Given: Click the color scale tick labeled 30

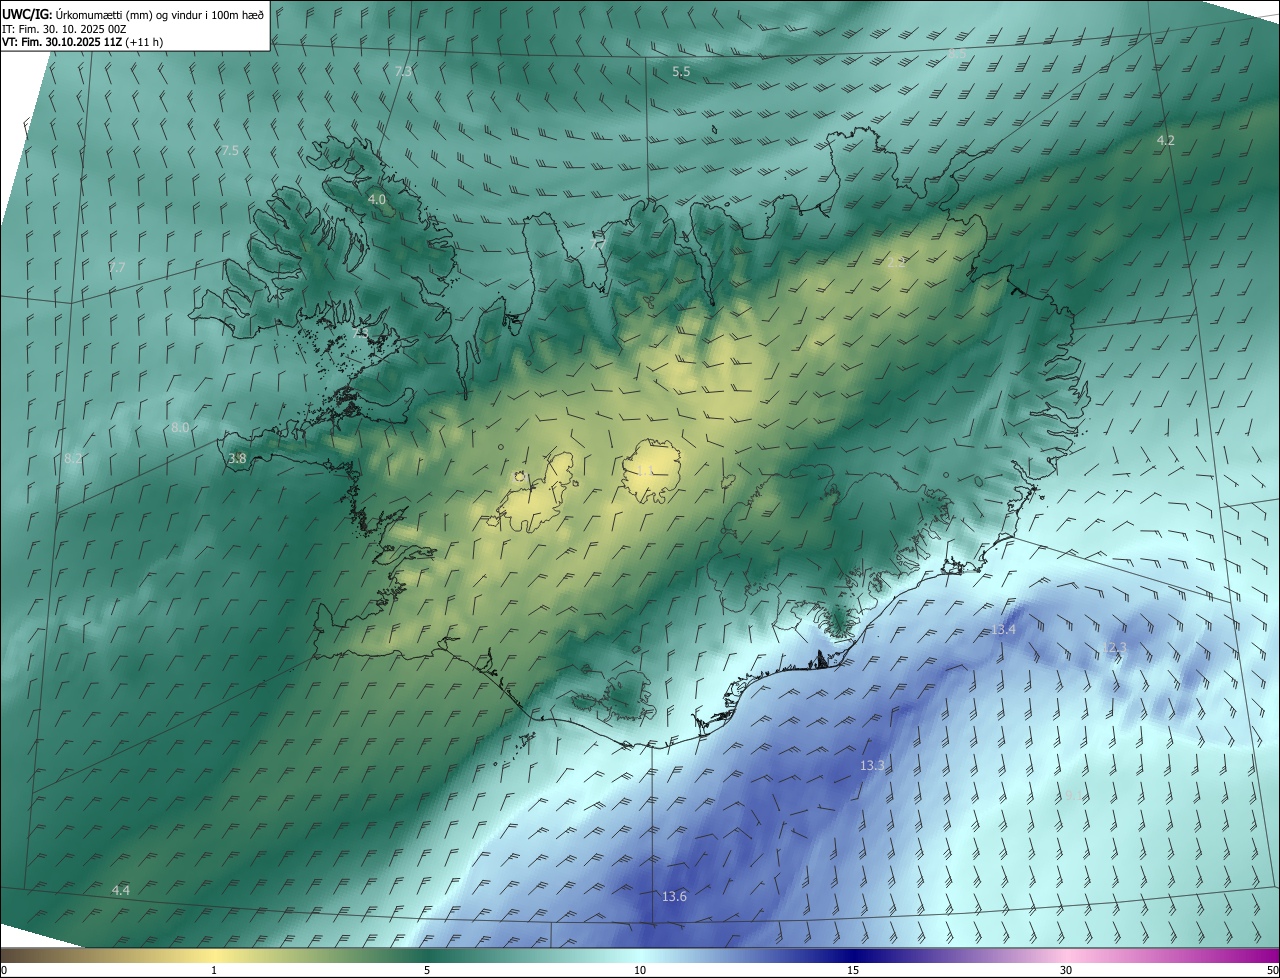Looking at the screenshot, I should (1066, 970).
